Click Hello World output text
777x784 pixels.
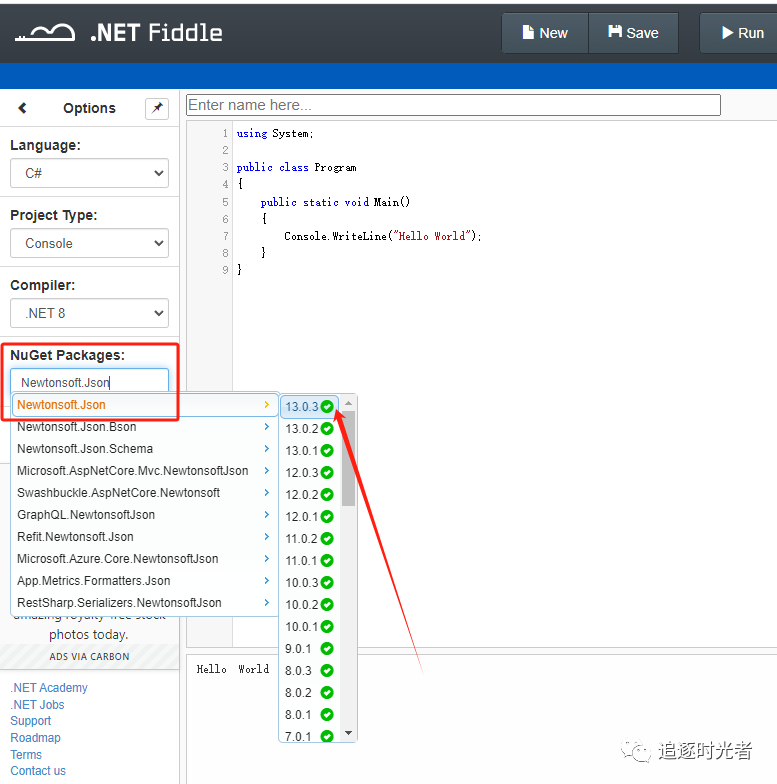pos(232,669)
